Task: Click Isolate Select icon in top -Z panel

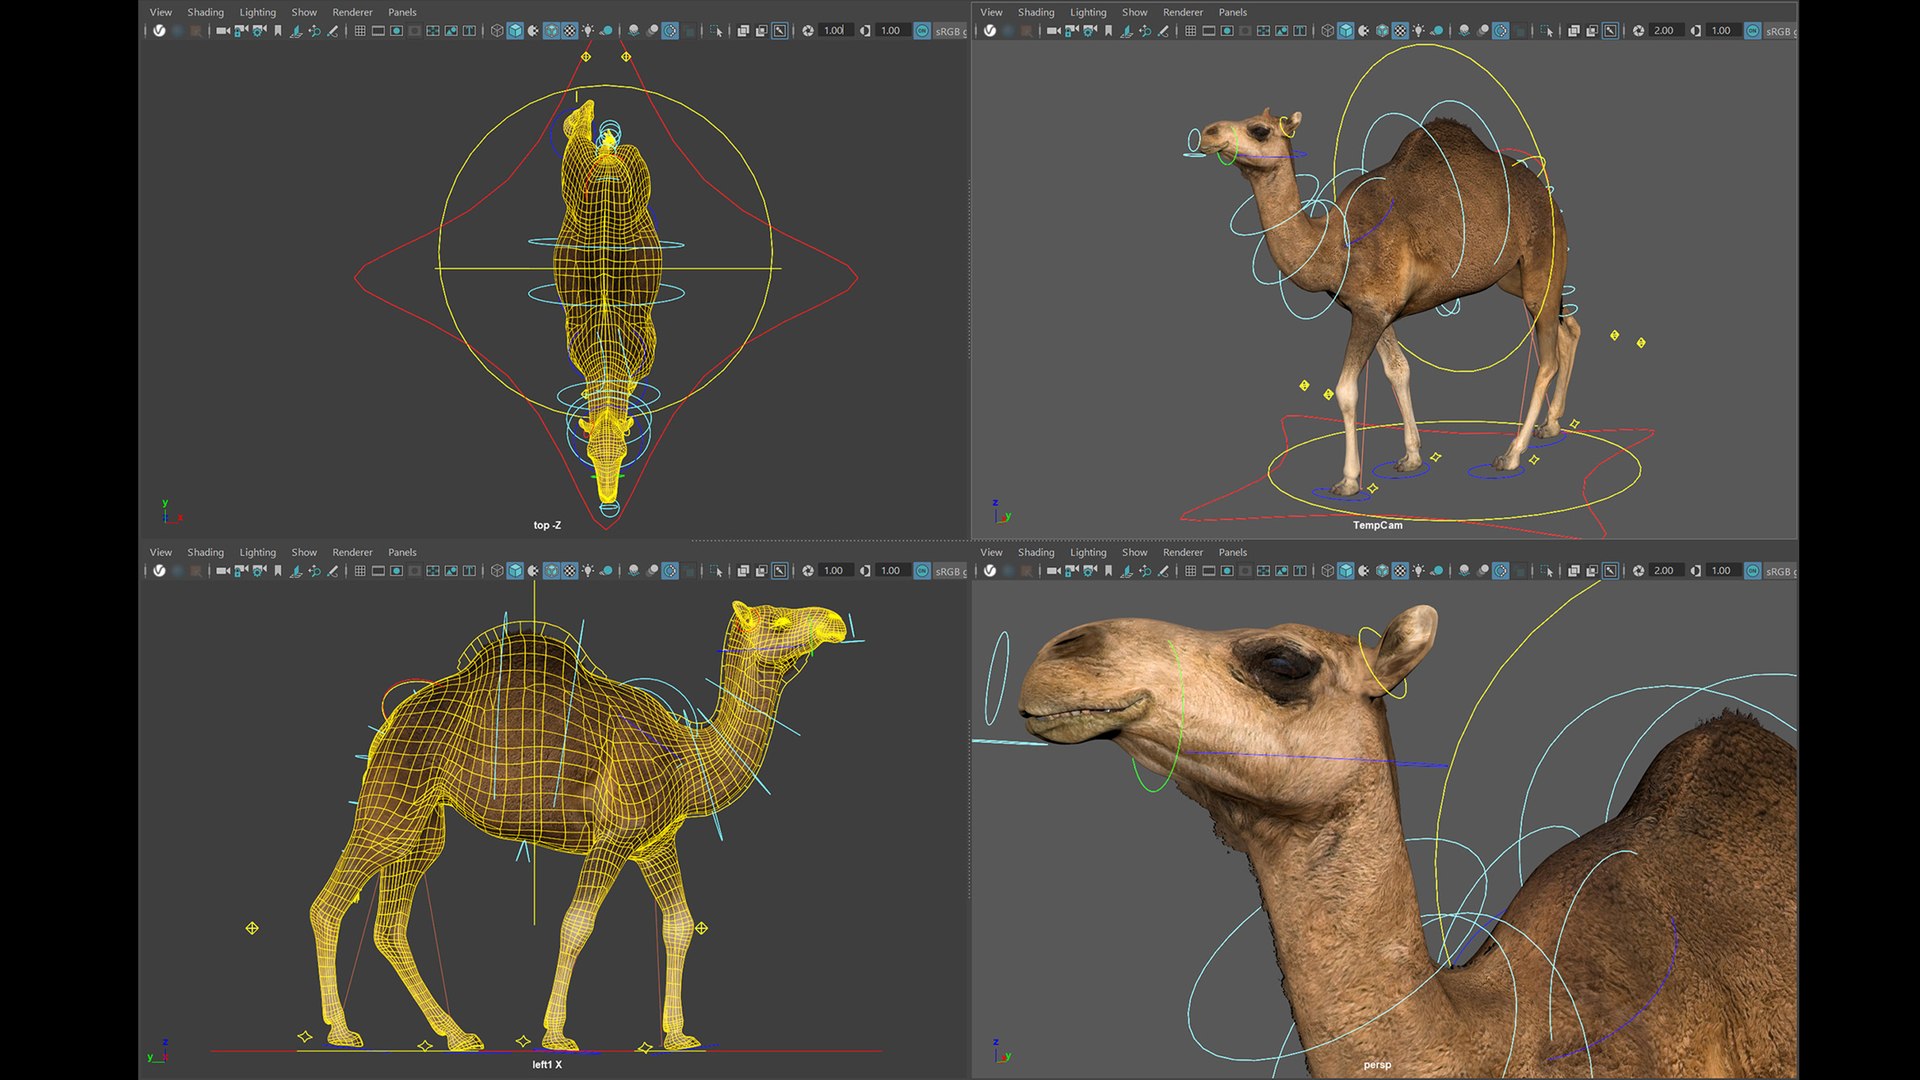Action: coord(716,31)
